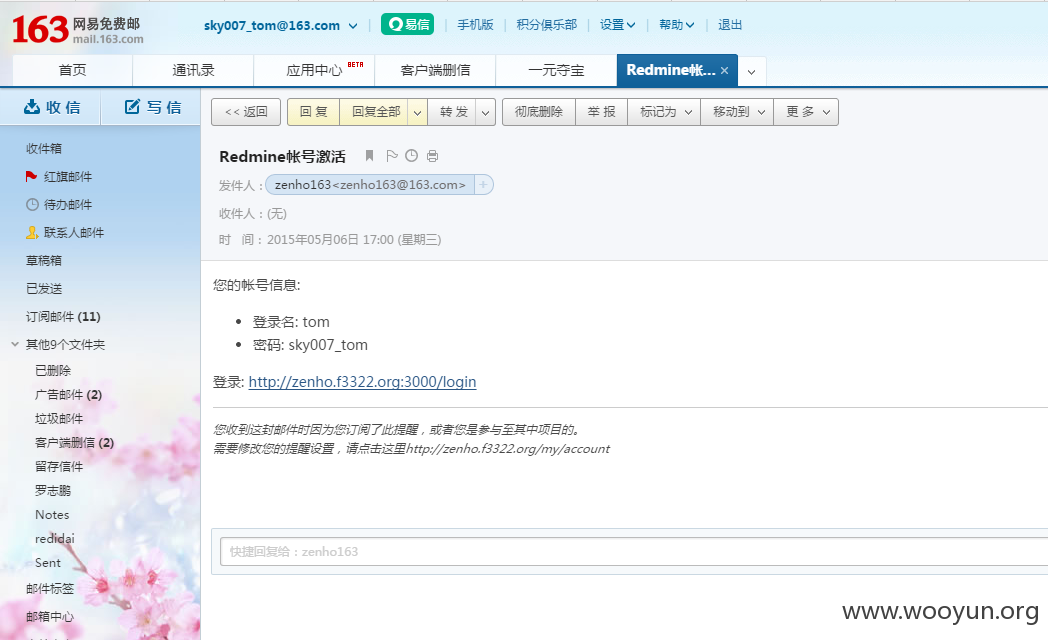
Task: Switch to the 通讯录 tab
Action: pos(193,70)
